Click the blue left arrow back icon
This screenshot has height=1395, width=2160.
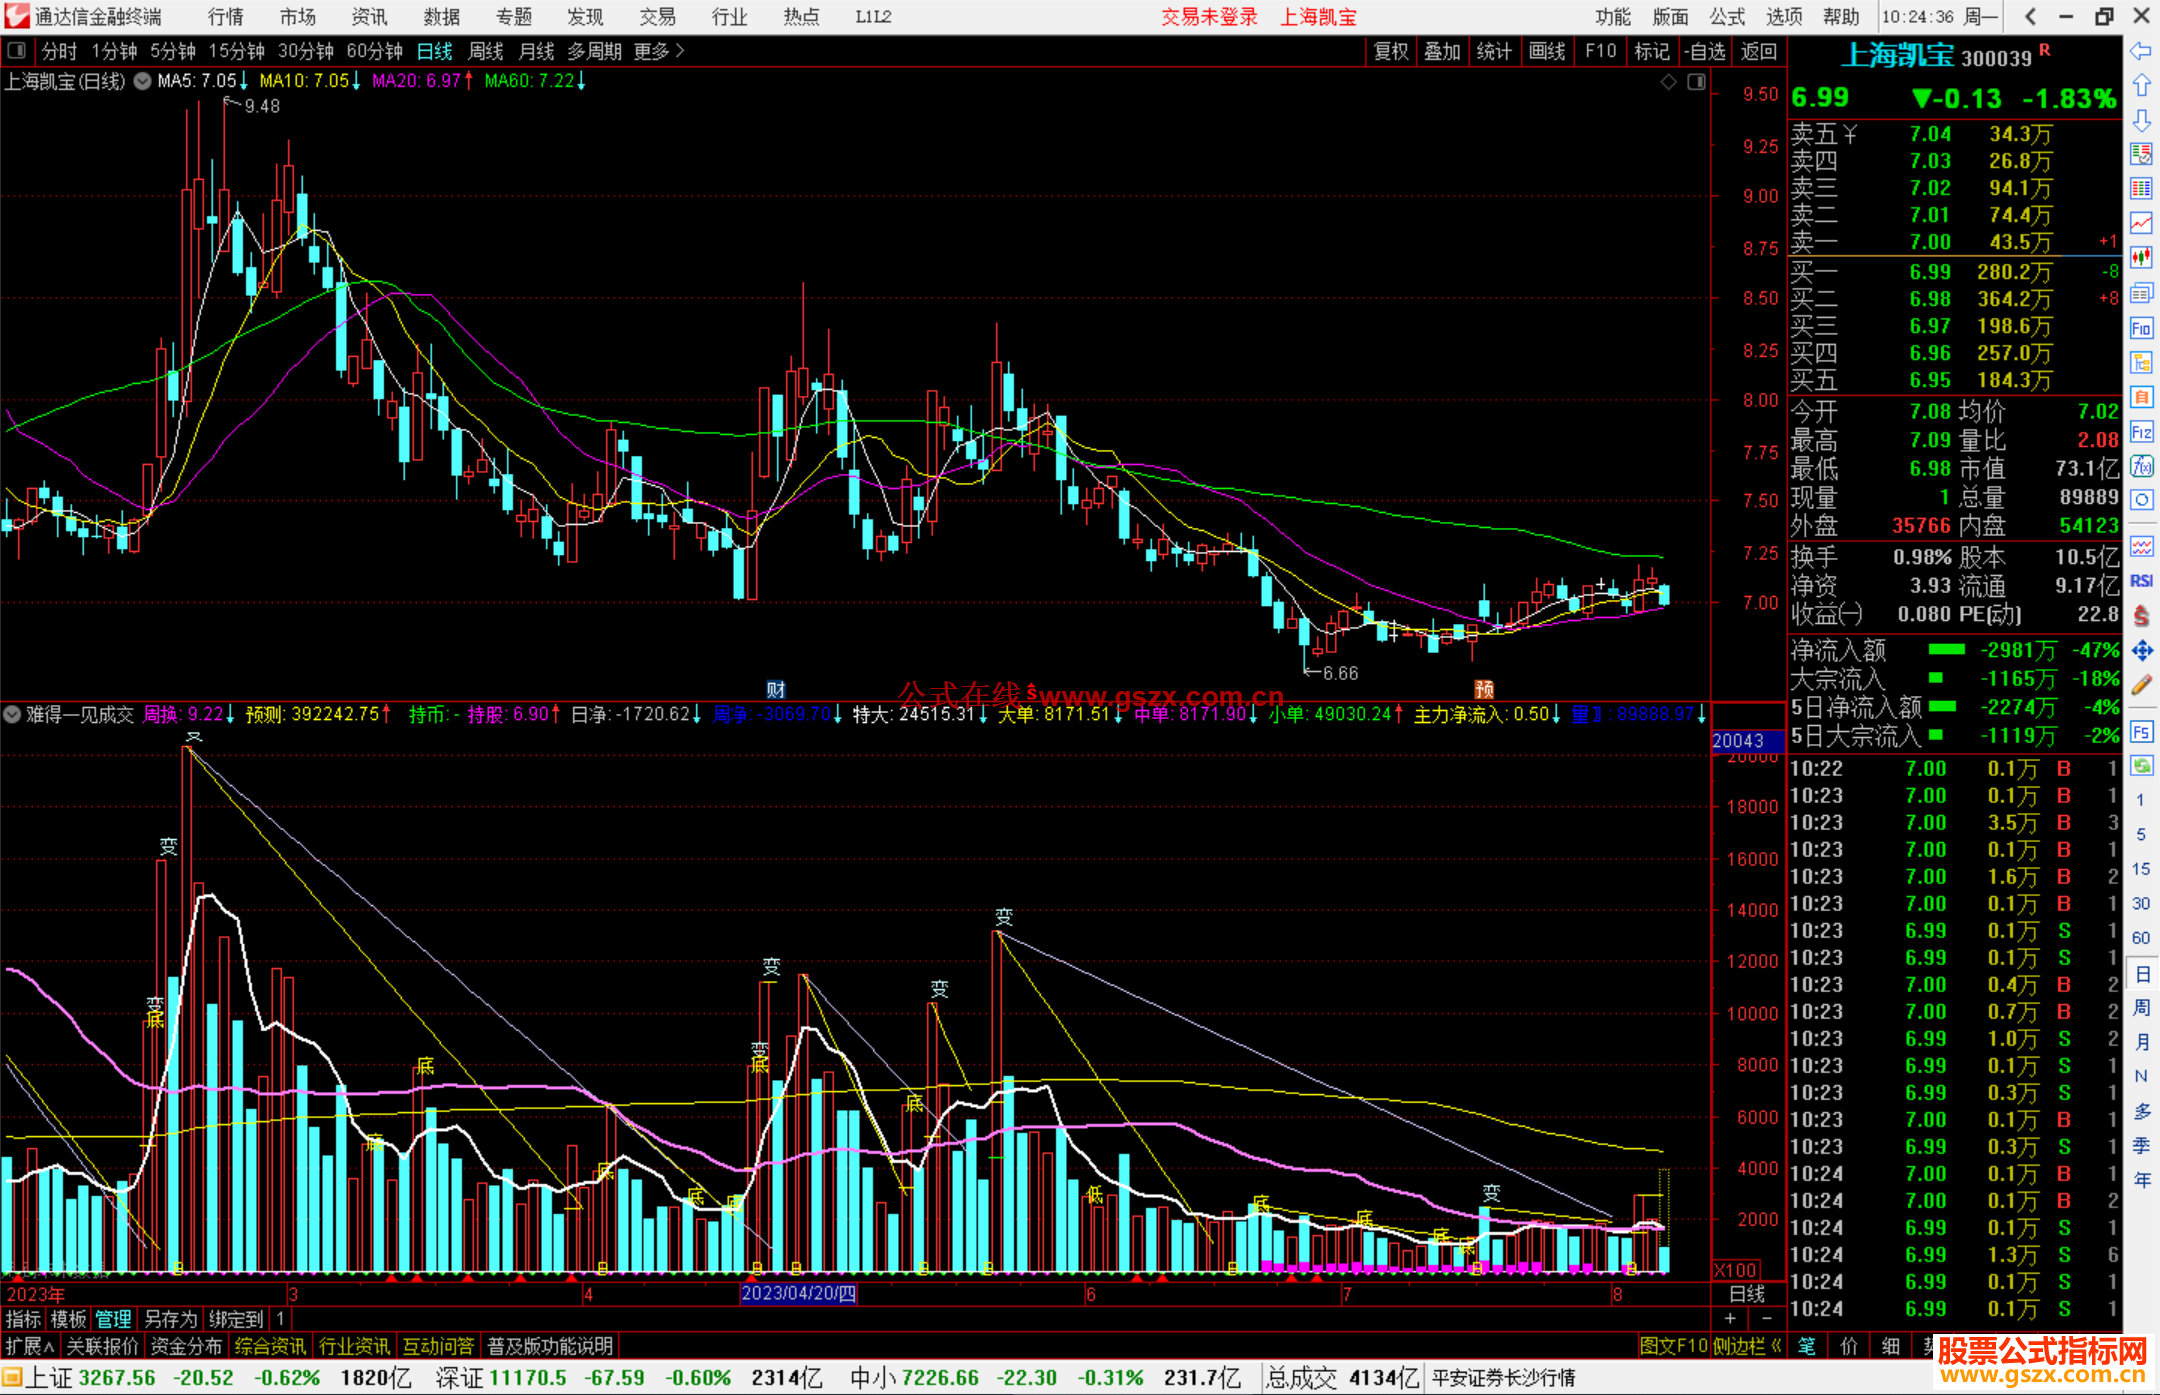point(2141,51)
